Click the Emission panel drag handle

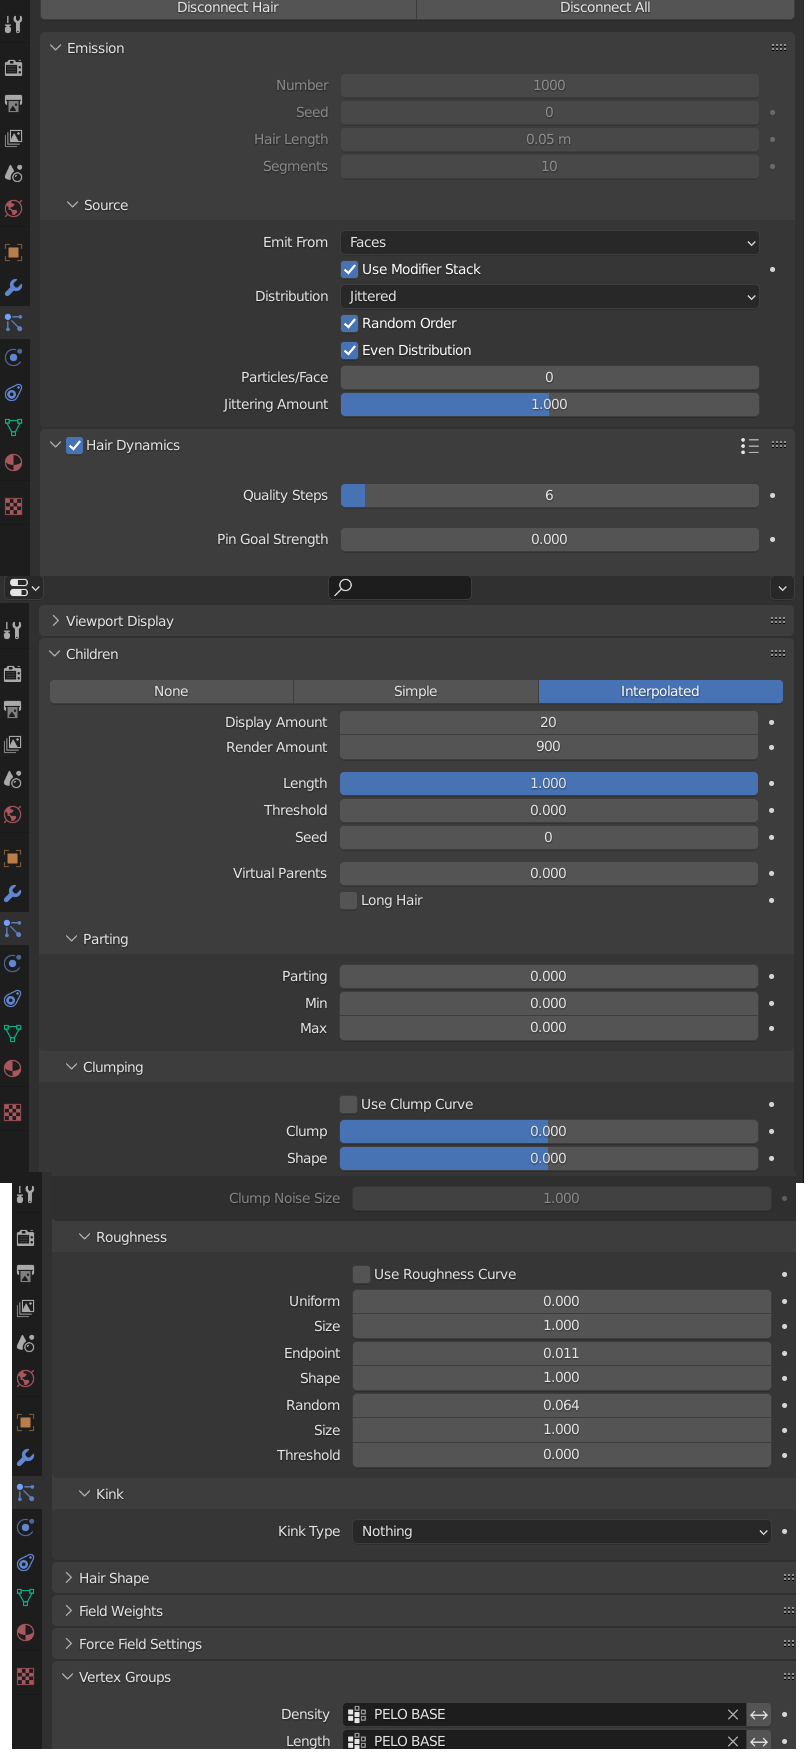pyautogui.click(x=778, y=48)
